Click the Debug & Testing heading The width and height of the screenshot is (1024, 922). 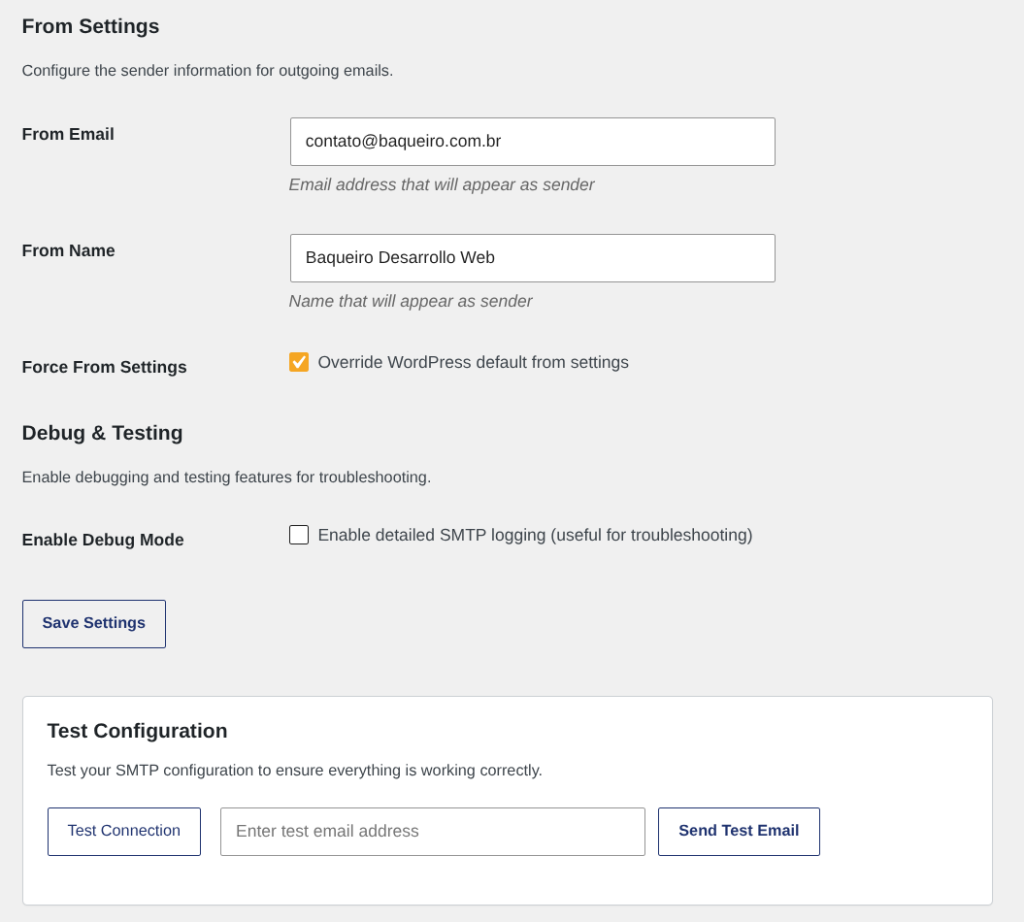103,433
